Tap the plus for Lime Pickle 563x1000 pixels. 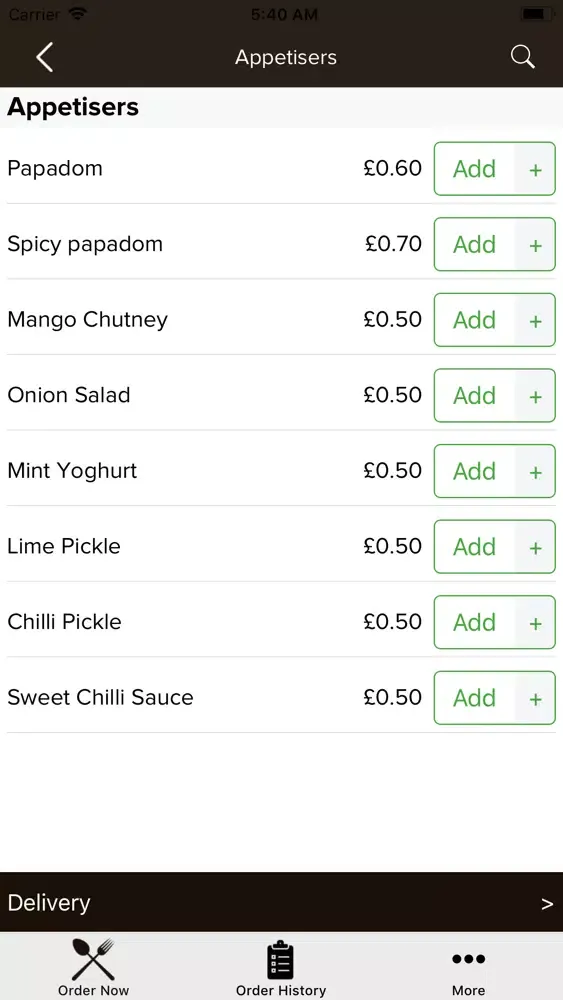tap(536, 547)
